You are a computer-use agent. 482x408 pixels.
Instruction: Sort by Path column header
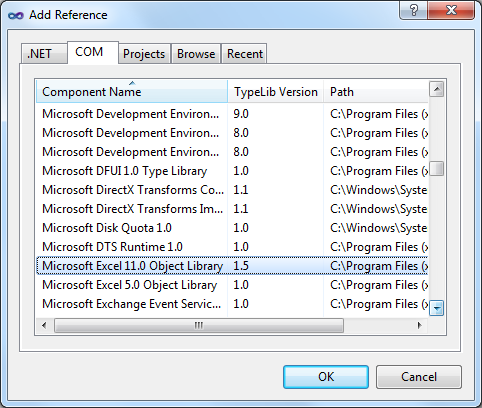tap(376, 91)
